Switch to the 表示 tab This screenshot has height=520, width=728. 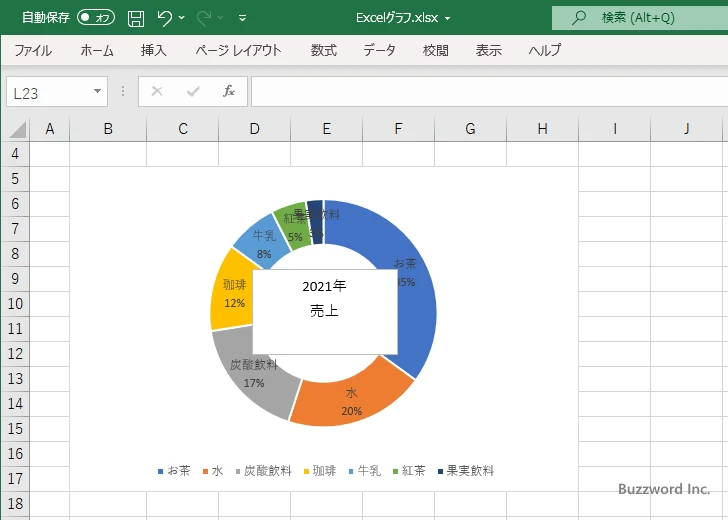[x=488, y=50]
